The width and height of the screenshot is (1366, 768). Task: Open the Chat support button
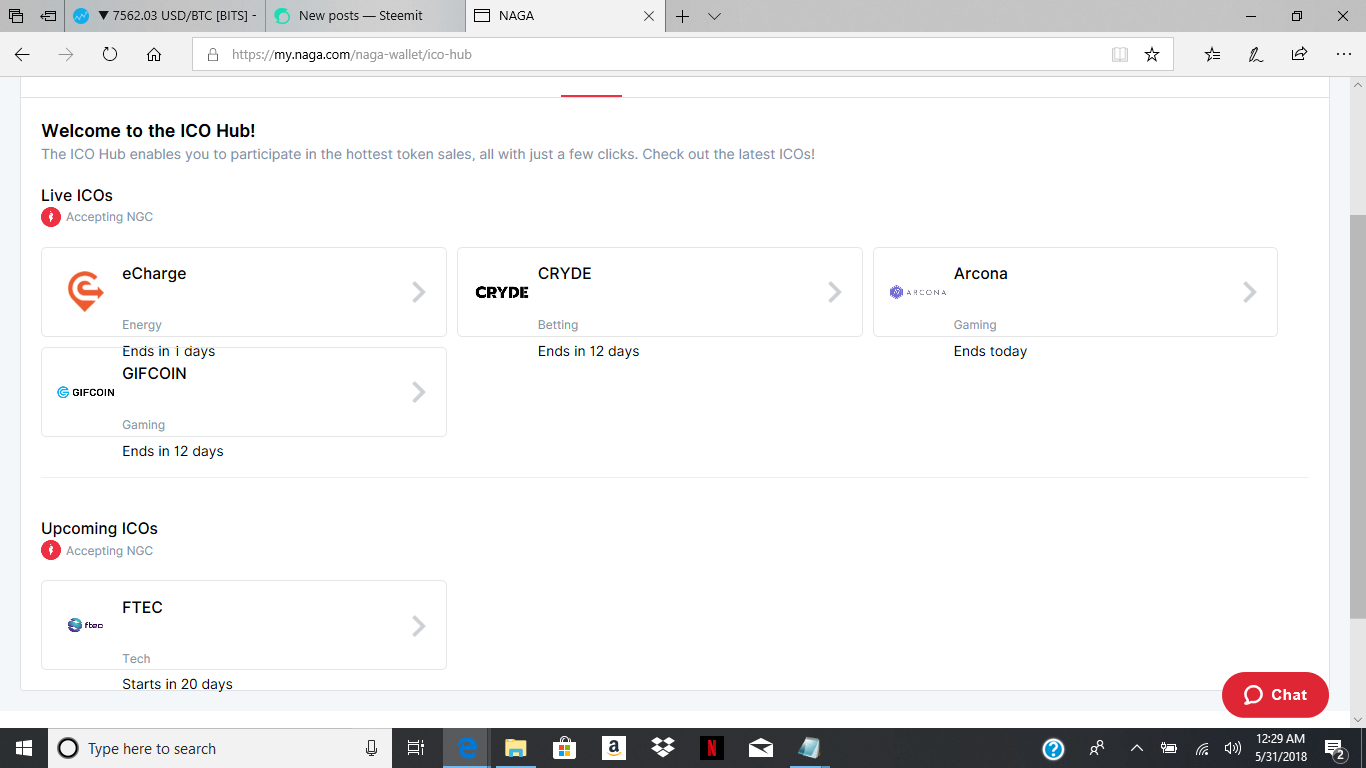(1275, 695)
